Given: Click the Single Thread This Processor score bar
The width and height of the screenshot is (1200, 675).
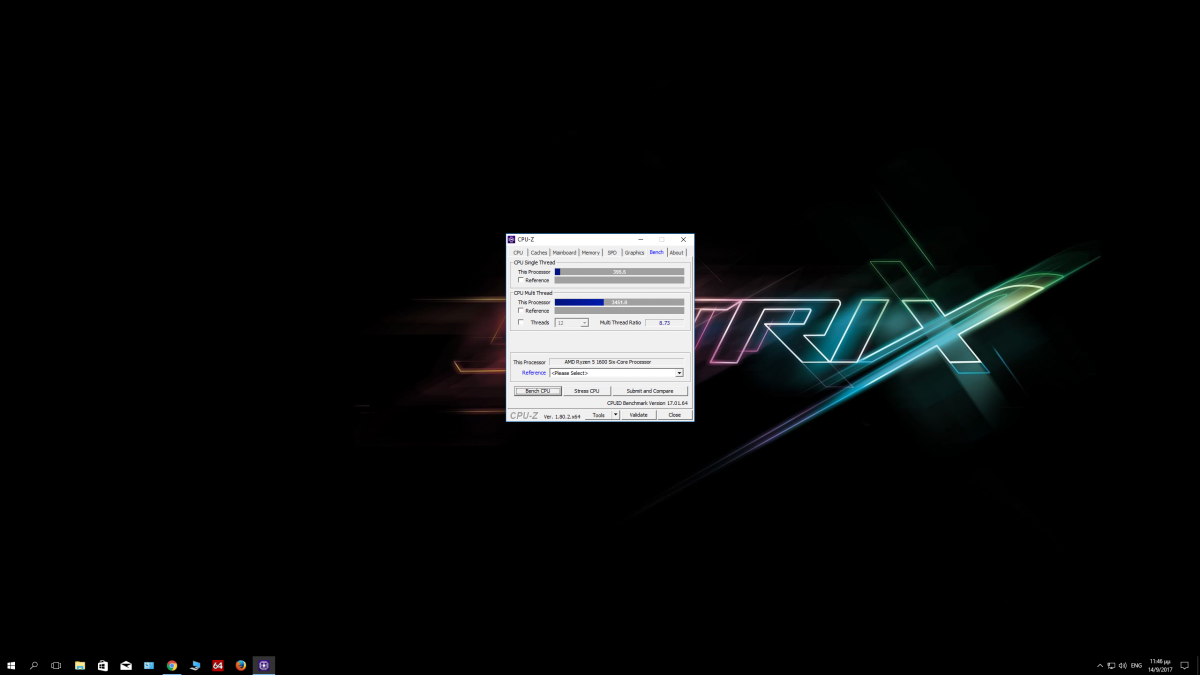Looking at the screenshot, I should pyautogui.click(x=620, y=272).
